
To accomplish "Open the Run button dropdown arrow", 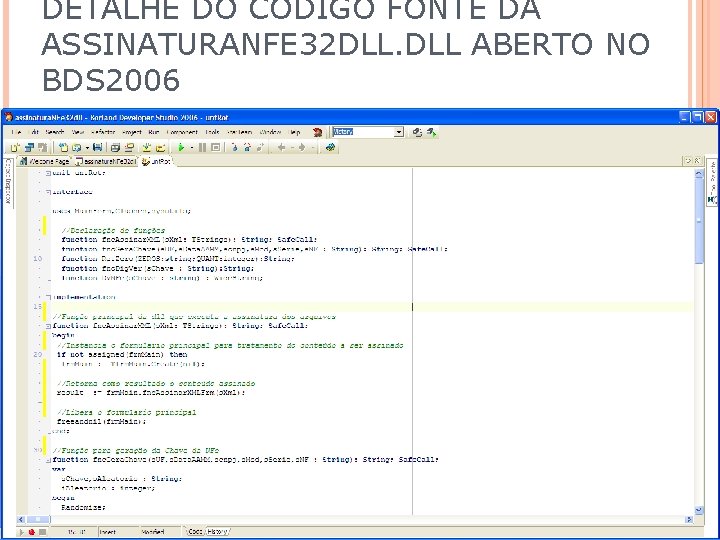I will pos(191,147).
